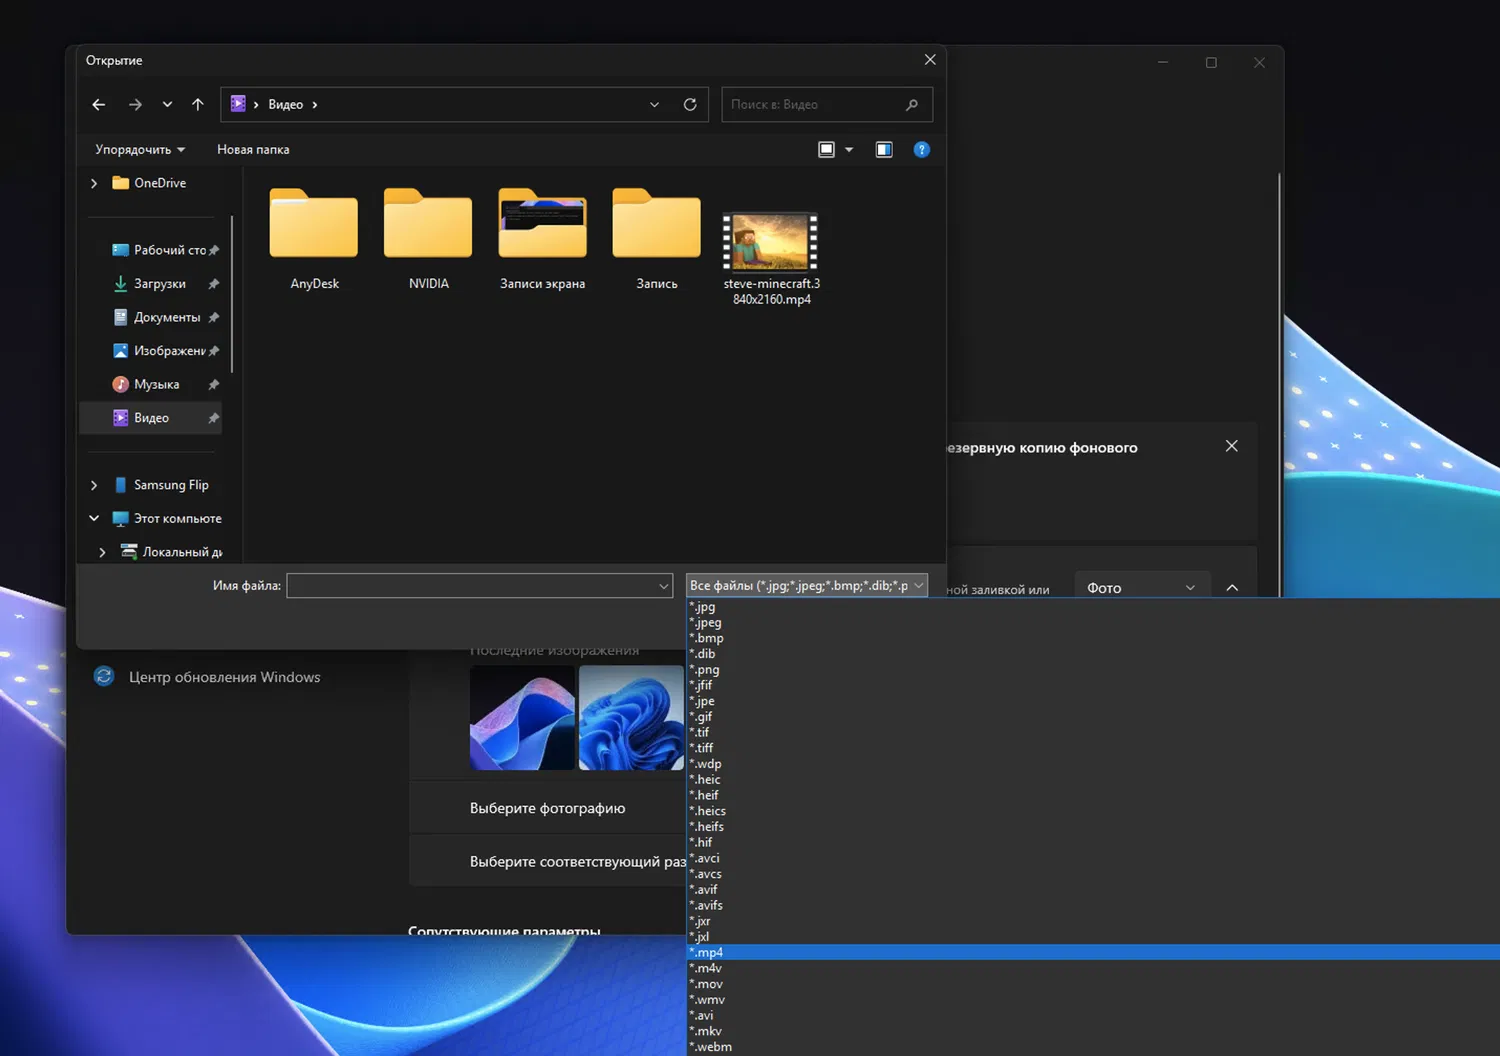Open the file type filter dropdown

[806, 586]
